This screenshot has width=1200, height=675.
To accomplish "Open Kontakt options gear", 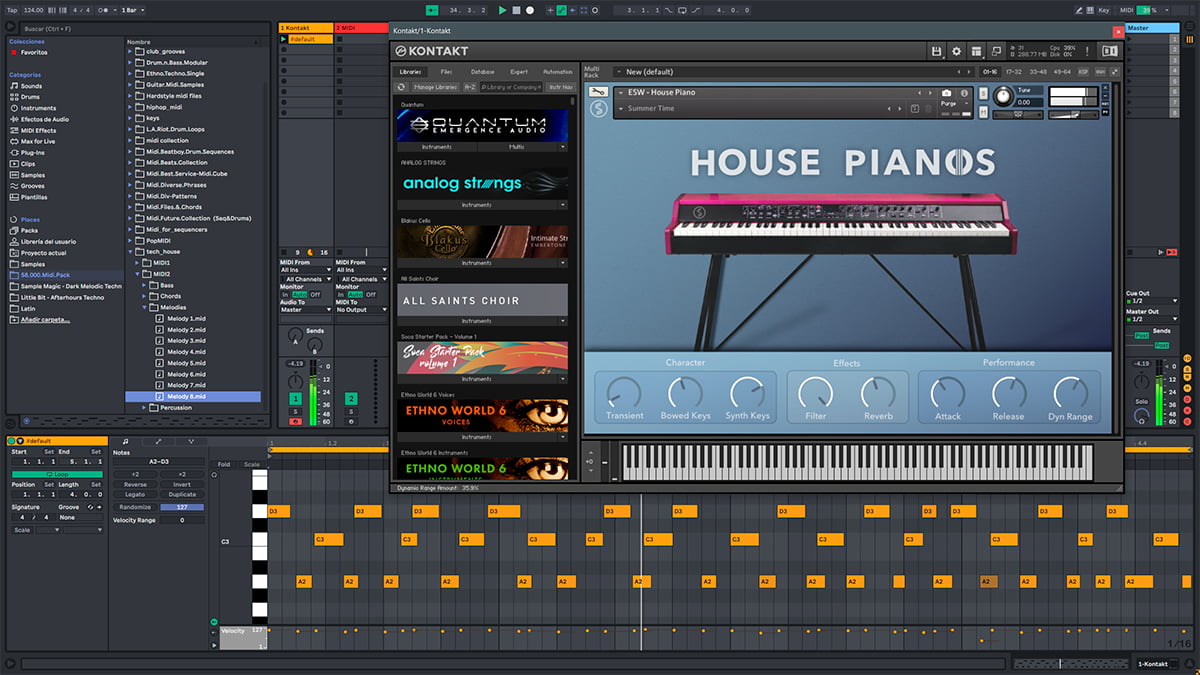I will (x=956, y=51).
